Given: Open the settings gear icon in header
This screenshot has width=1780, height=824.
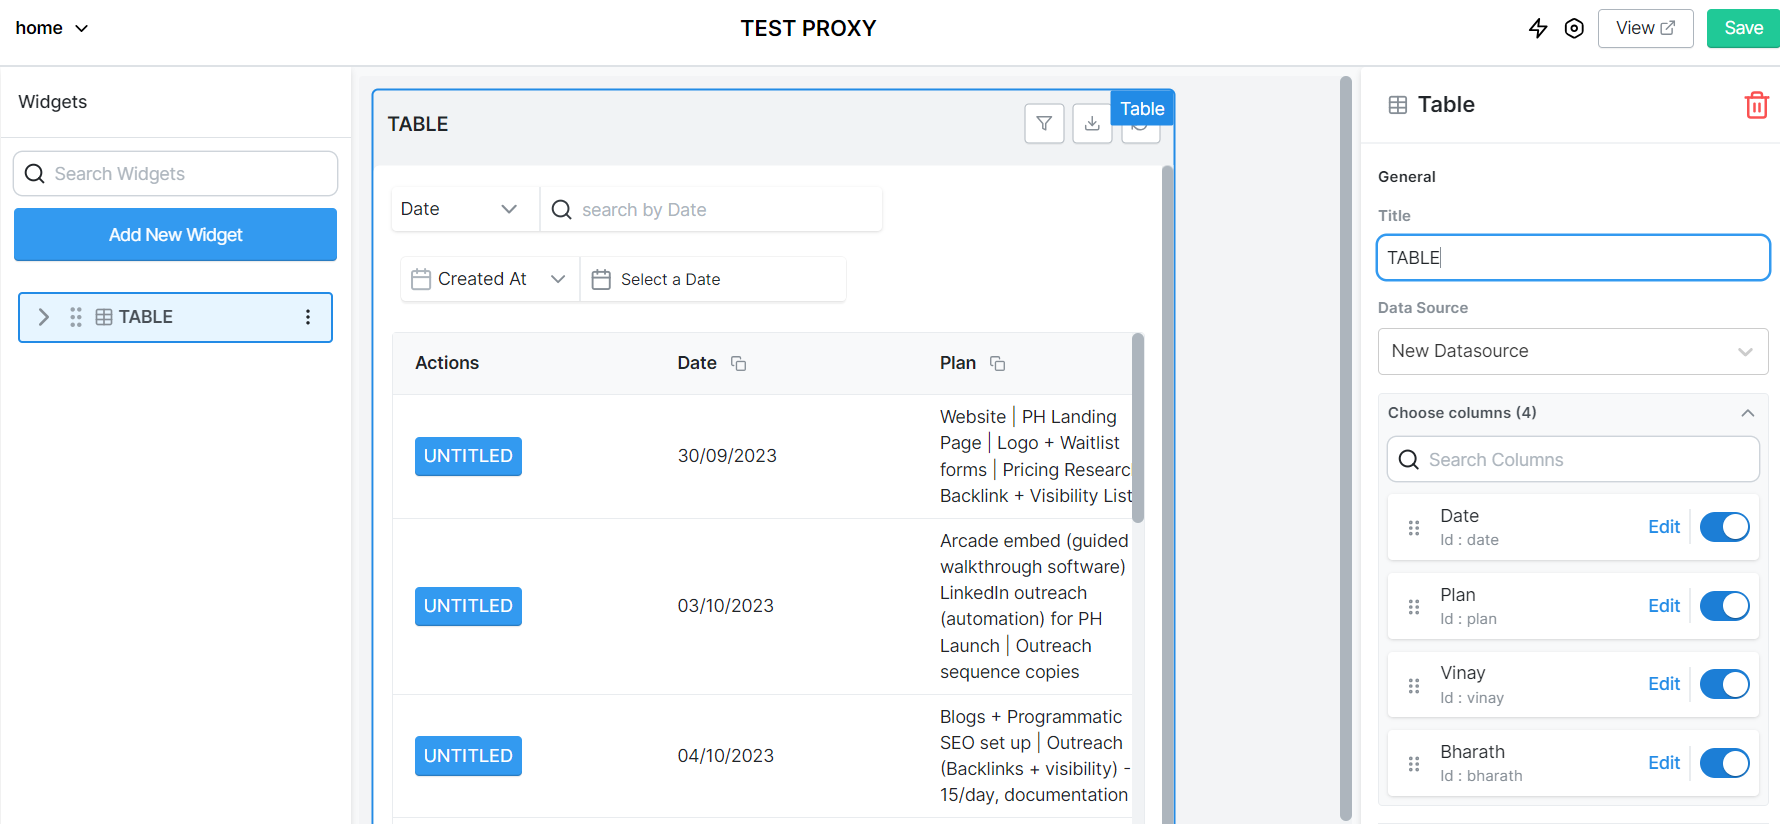Looking at the screenshot, I should 1574,28.
